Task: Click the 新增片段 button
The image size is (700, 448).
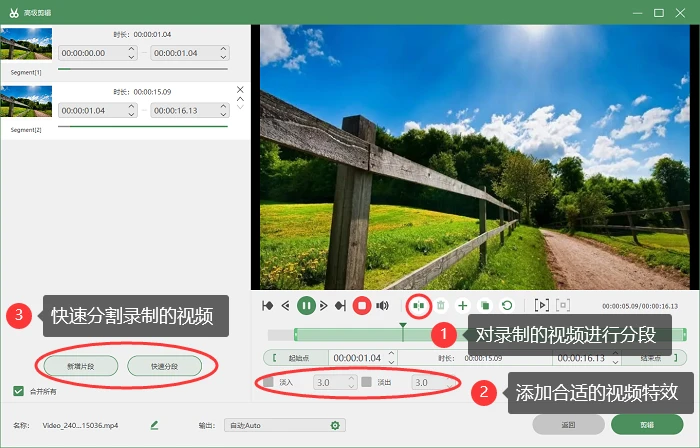Action: (x=81, y=366)
